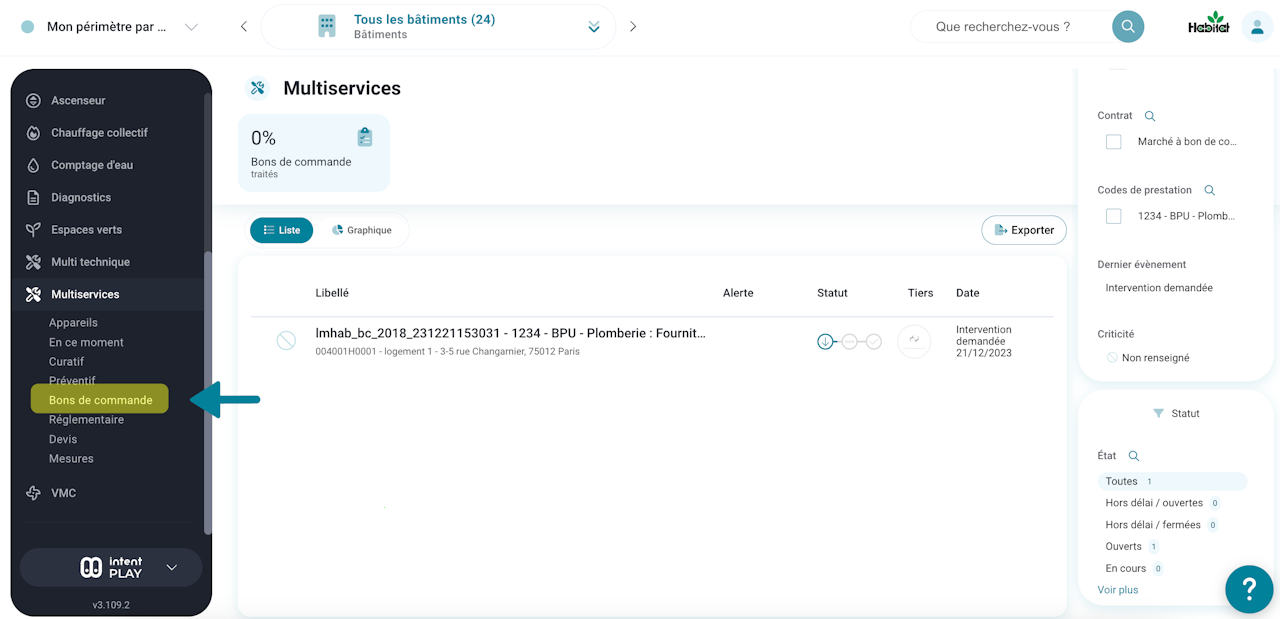
Task: Open the En ce moment submenu item
Action: (86, 342)
